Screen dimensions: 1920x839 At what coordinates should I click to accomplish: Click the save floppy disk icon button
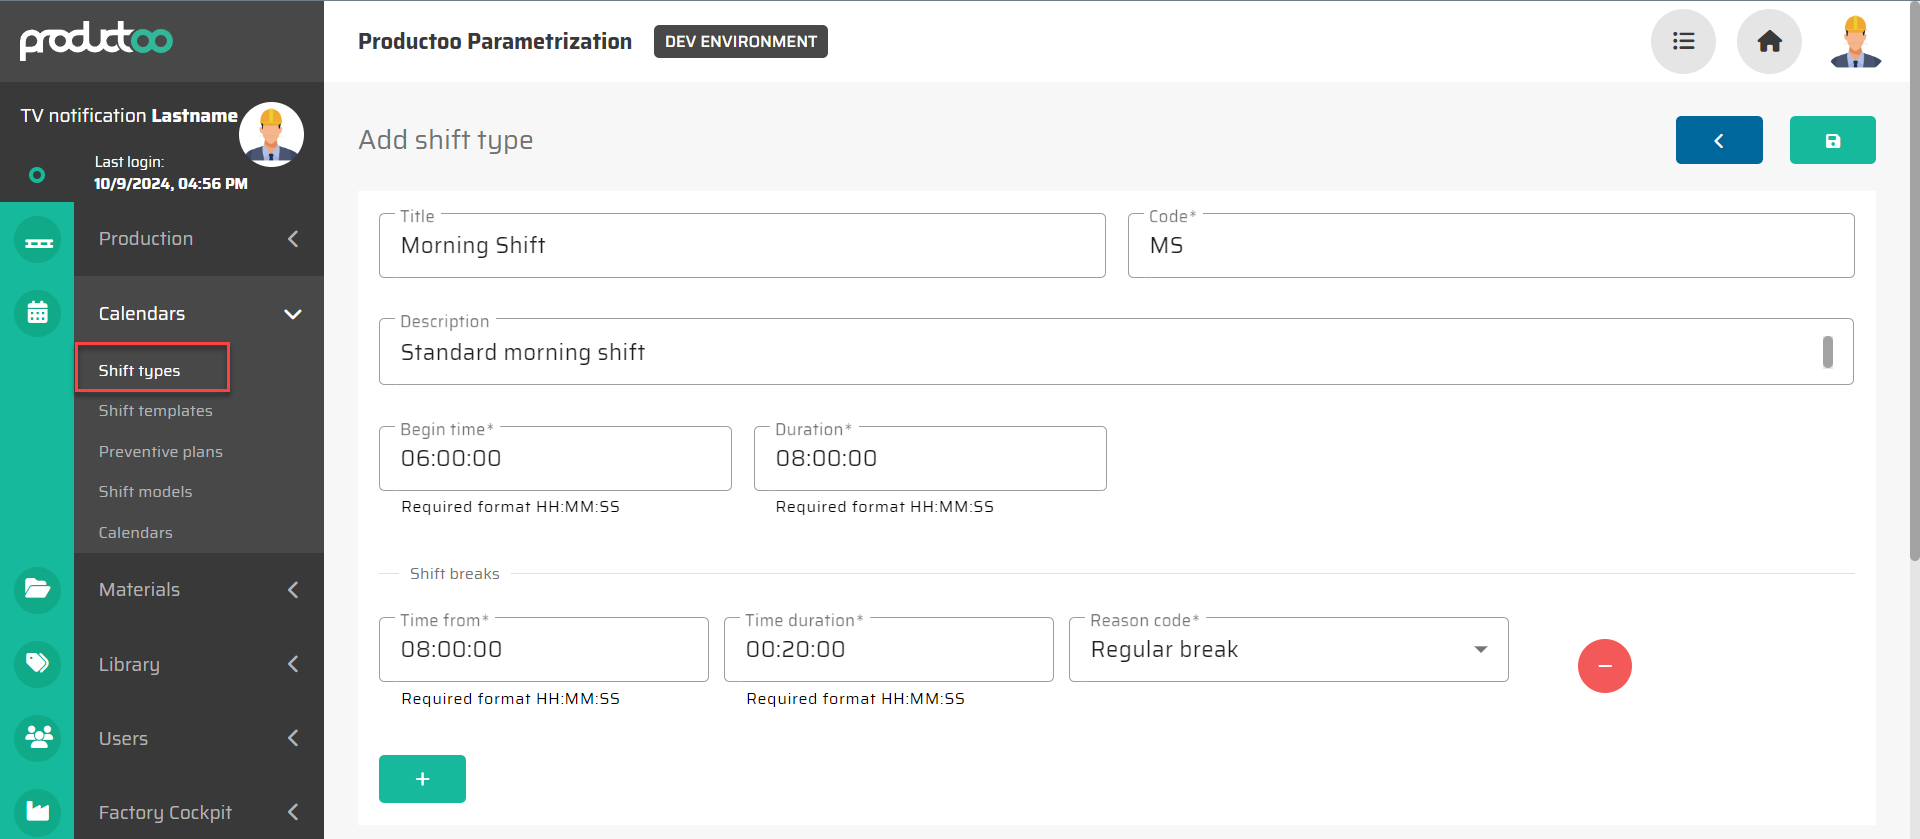tap(1832, 140)
